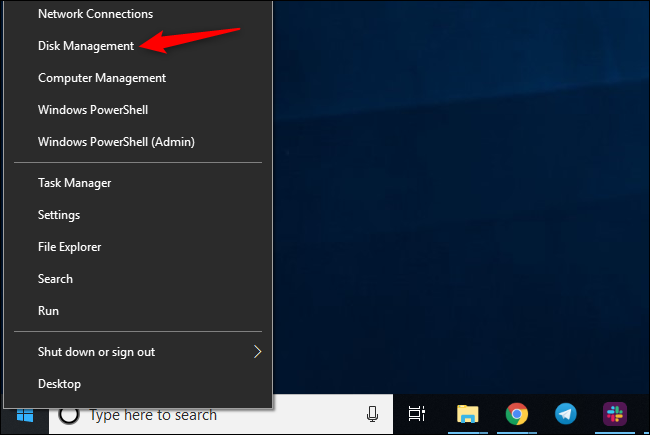Launch File Explorer from the taskbar folder icon
Screen dimensions: 650x435
point(467,414)
